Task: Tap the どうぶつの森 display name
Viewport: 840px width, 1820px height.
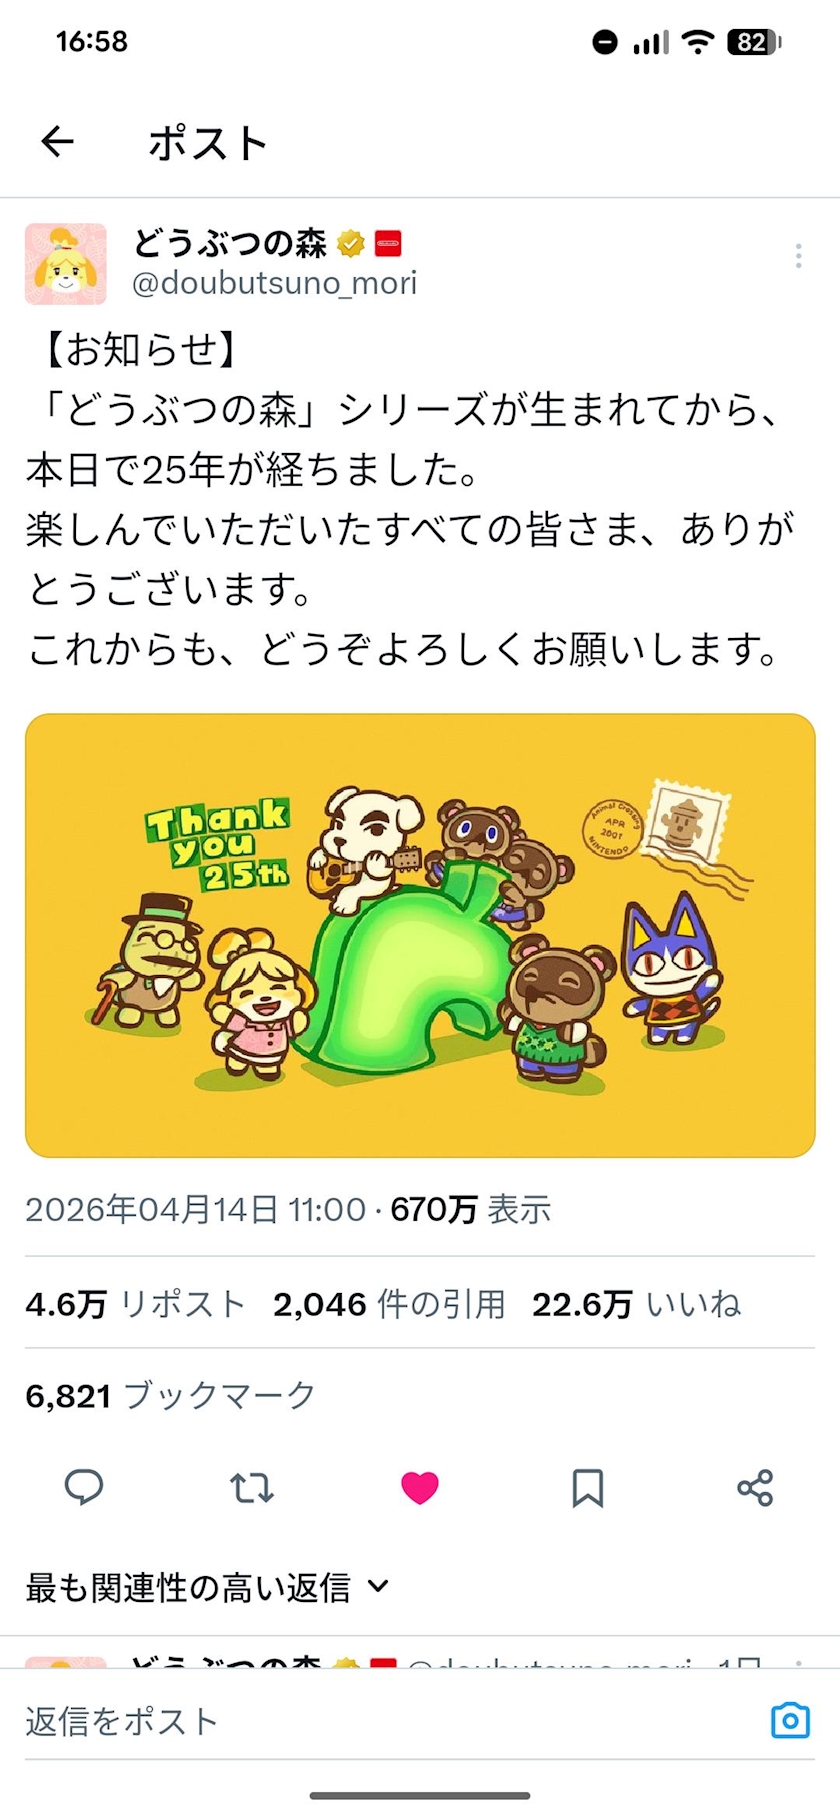Action: pos(230,243)
